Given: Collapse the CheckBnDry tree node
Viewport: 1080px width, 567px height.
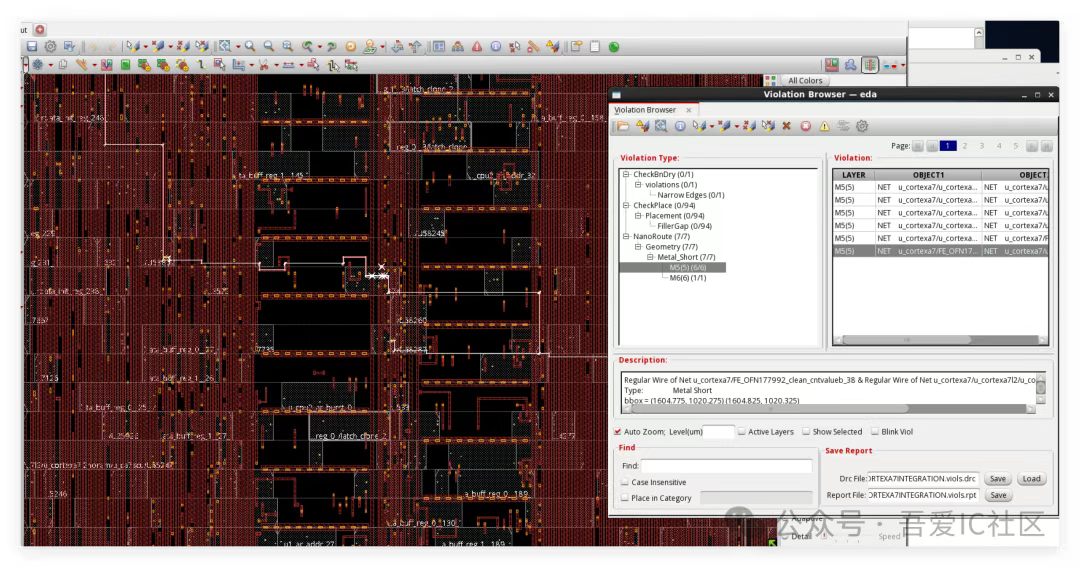Looking at the screenshot, I should [626, 174].
